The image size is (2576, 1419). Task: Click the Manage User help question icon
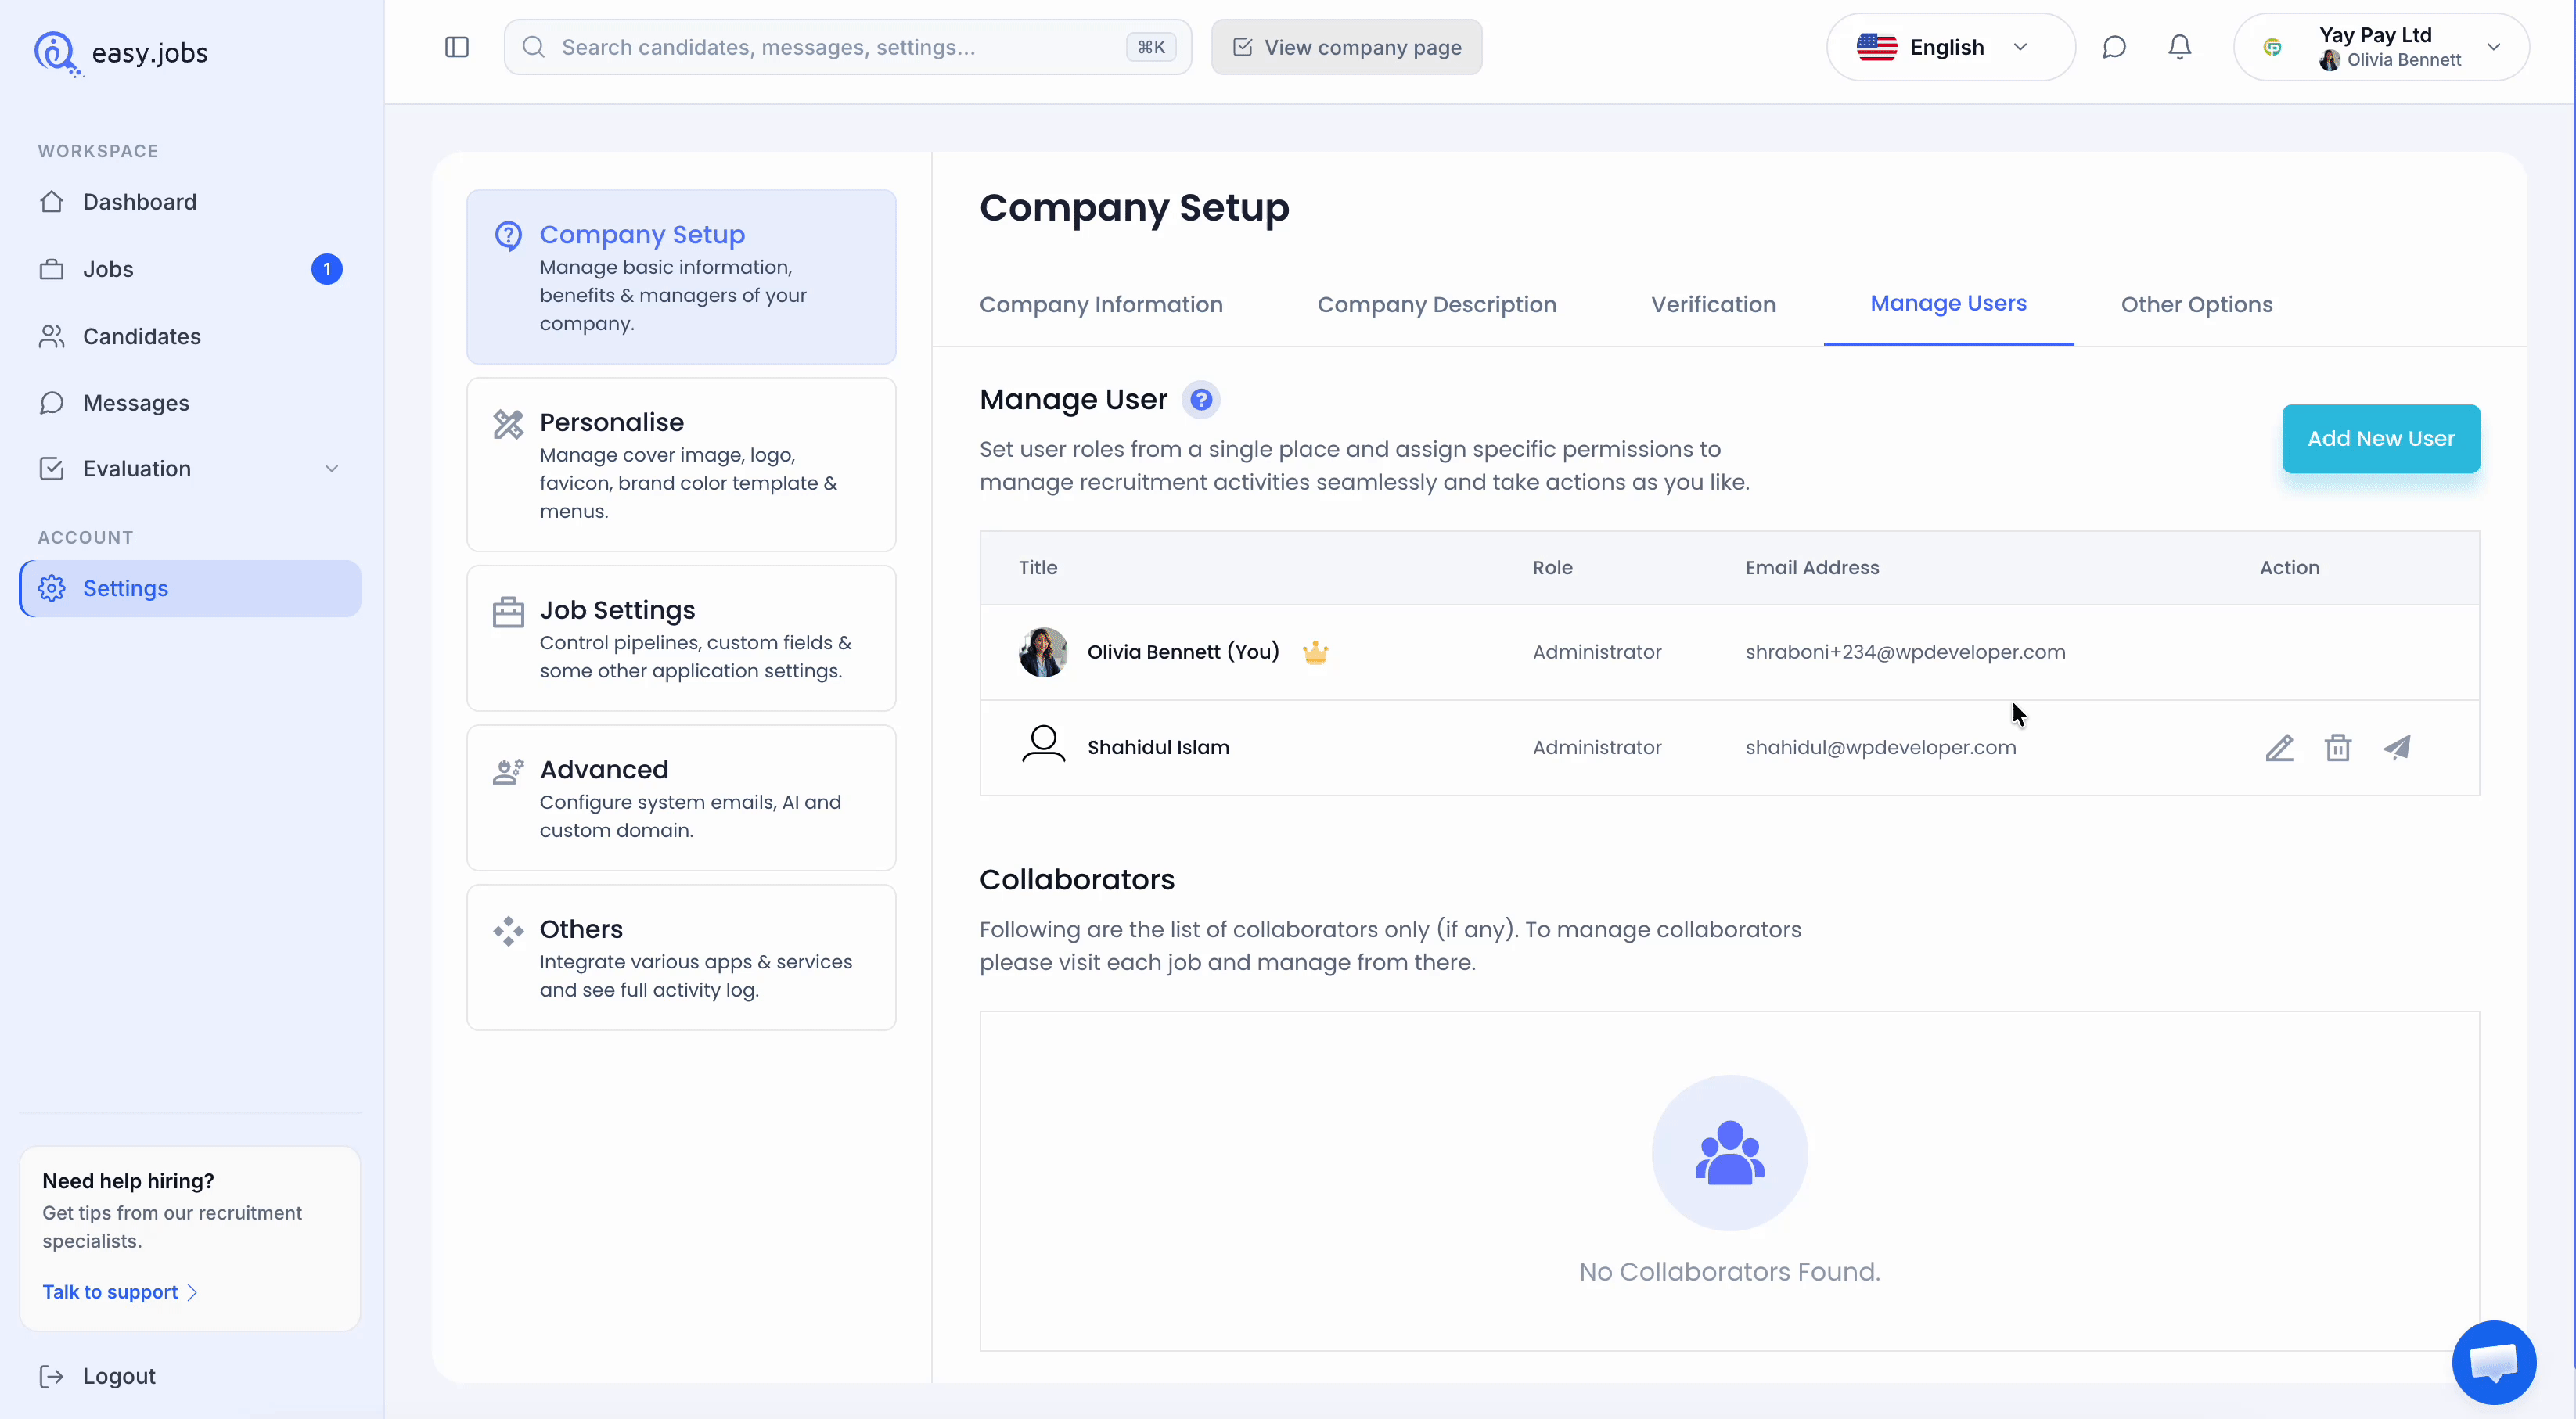1201,400
